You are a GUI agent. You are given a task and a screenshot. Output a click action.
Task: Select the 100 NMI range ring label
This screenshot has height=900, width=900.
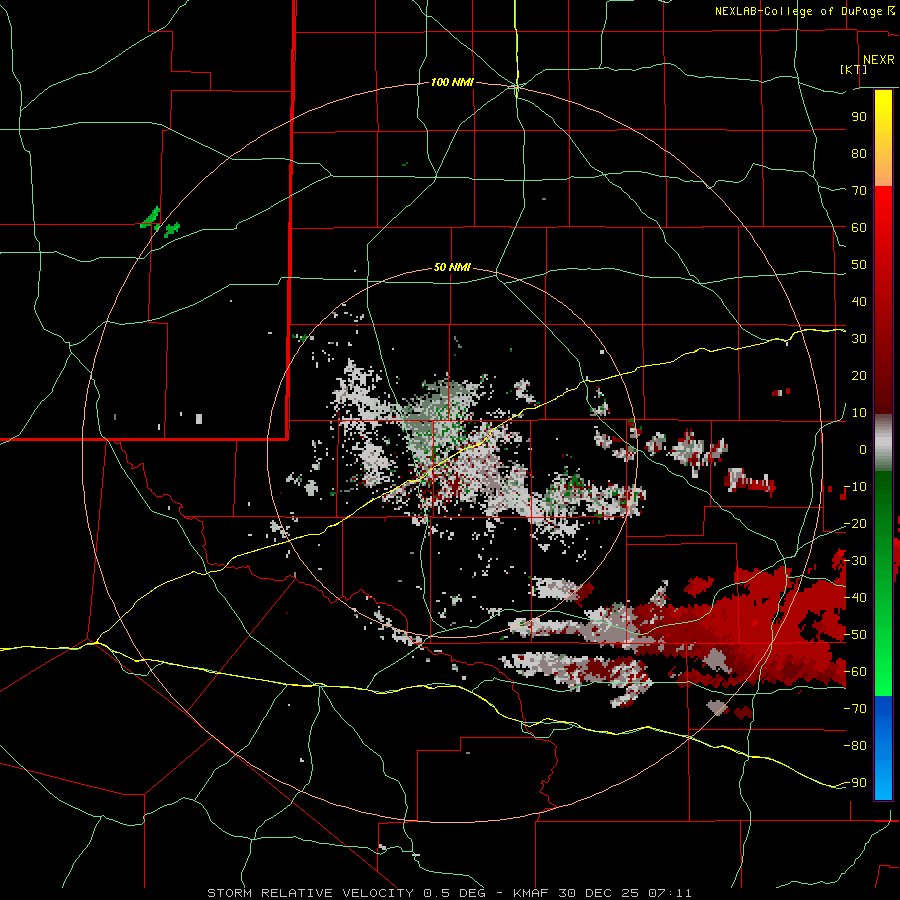click(x=452, y=82)
